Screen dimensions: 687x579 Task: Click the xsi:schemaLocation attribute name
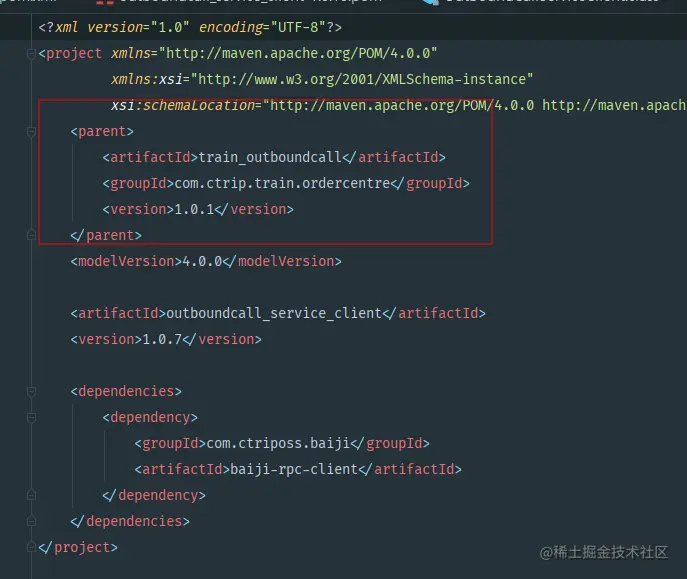pos(182,106)
